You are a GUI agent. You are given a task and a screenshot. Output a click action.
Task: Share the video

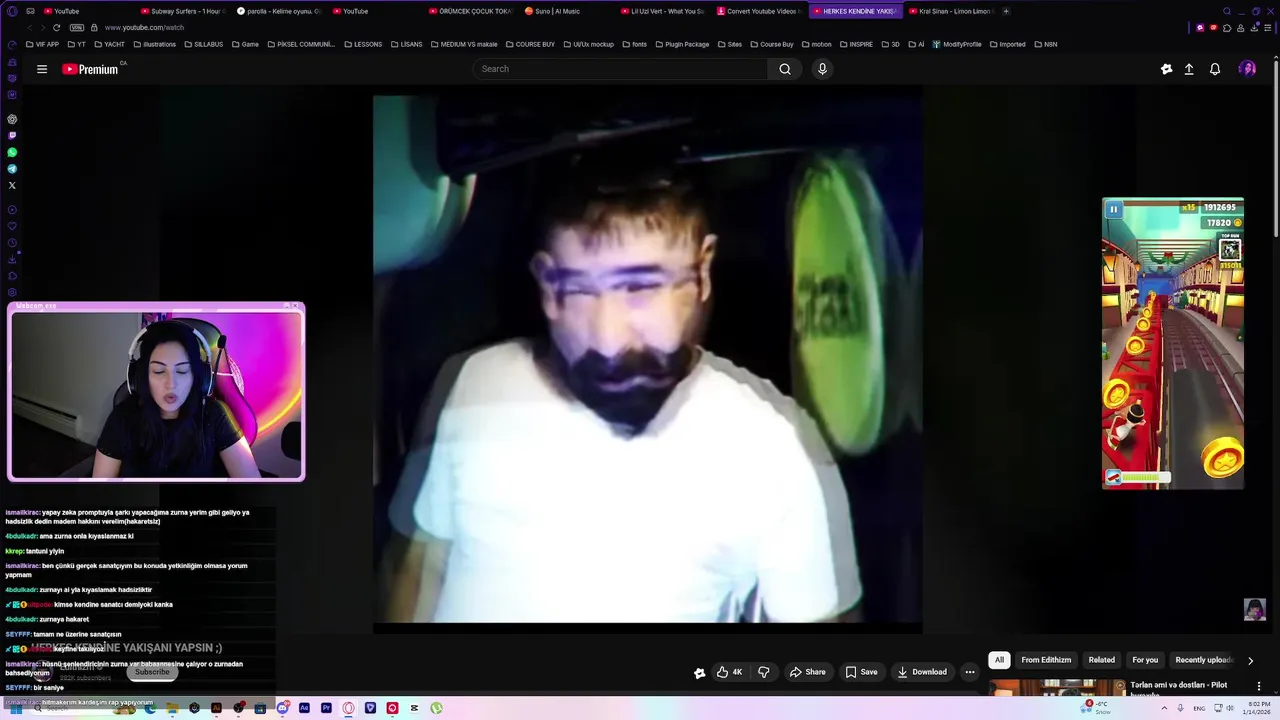[807, 672]
